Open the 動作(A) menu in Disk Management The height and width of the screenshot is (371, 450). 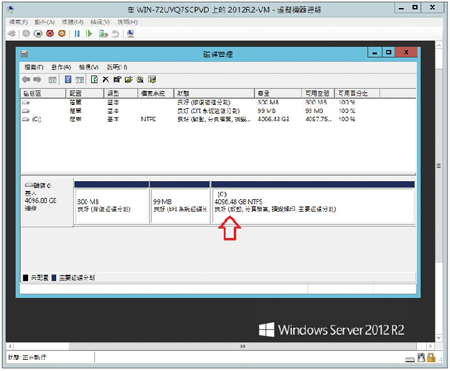61,67
